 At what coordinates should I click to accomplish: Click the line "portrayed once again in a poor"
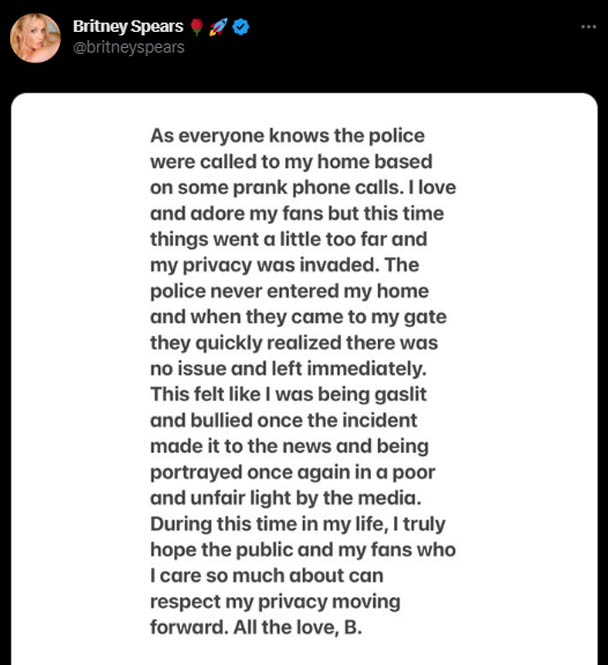coord(293,472)
